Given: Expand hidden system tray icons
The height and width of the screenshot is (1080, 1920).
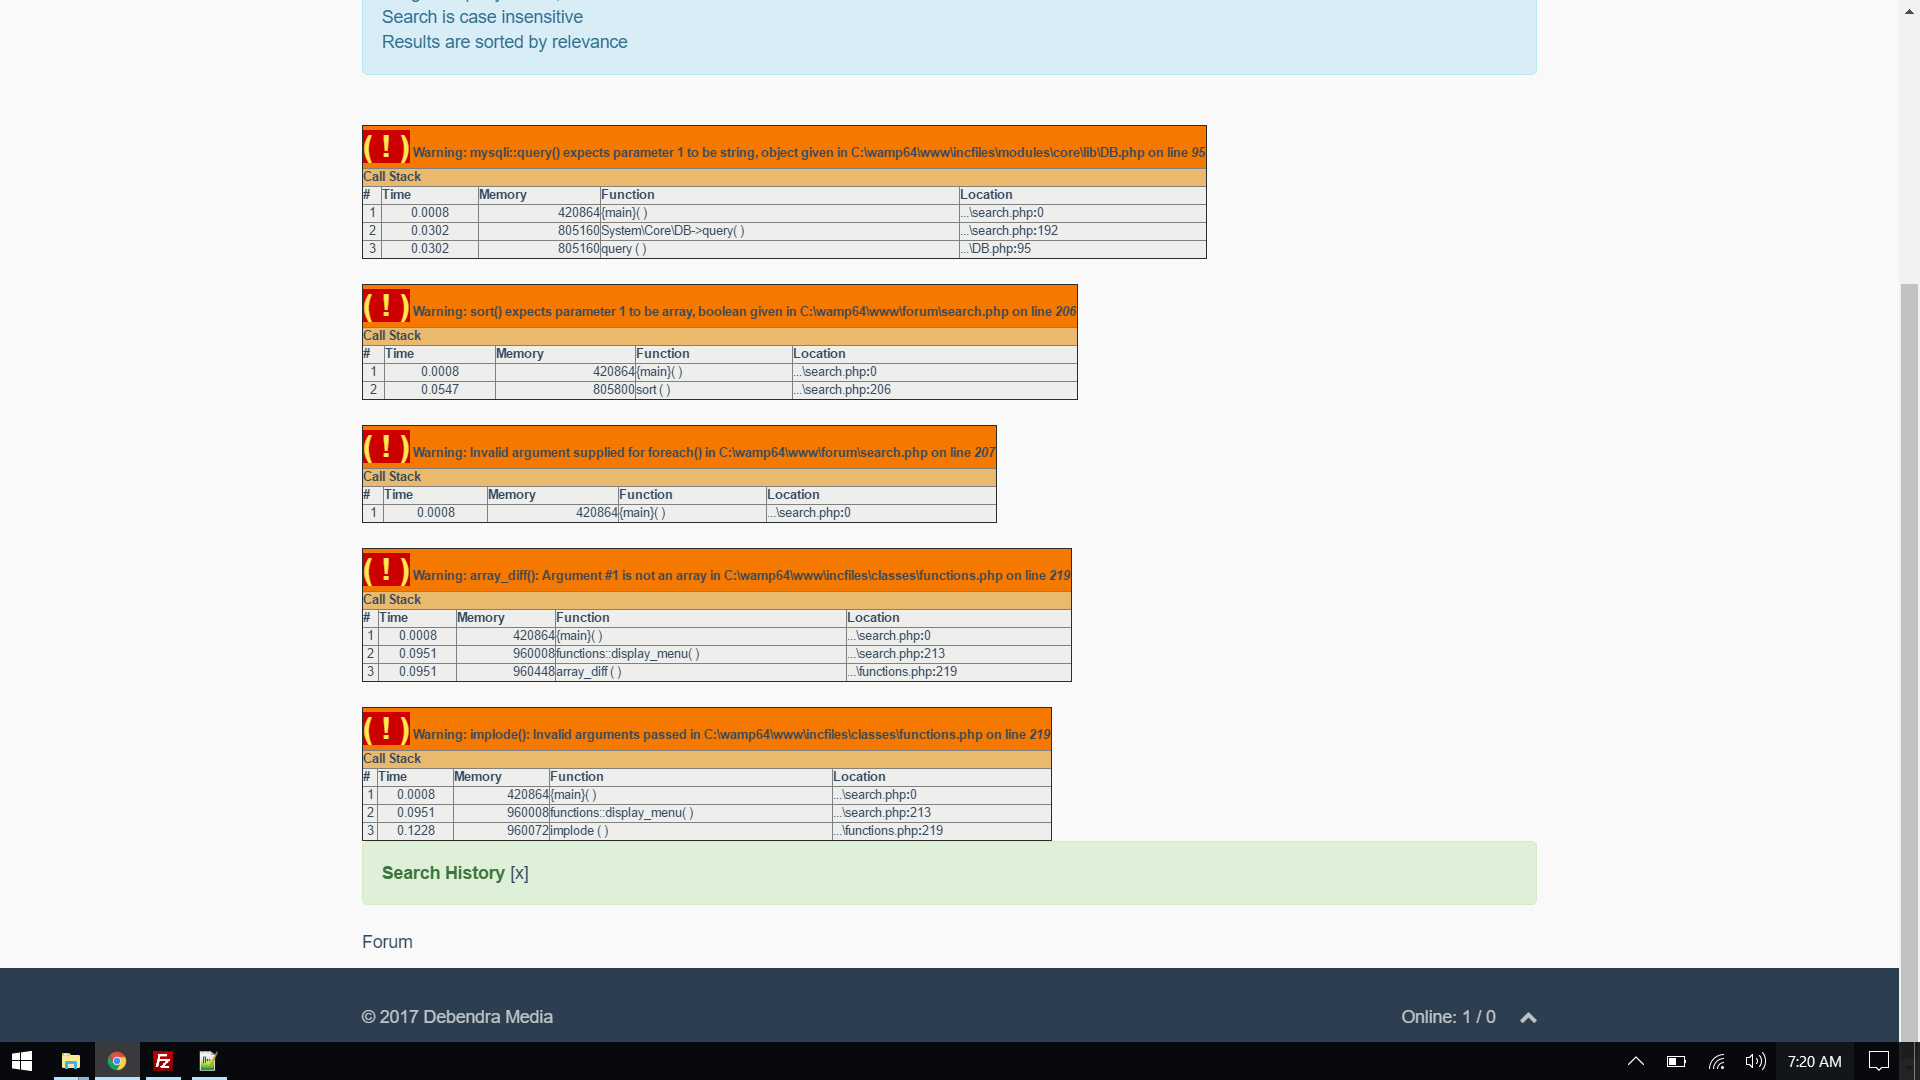Looking at the screenshot, I should coord(1636,1061).
